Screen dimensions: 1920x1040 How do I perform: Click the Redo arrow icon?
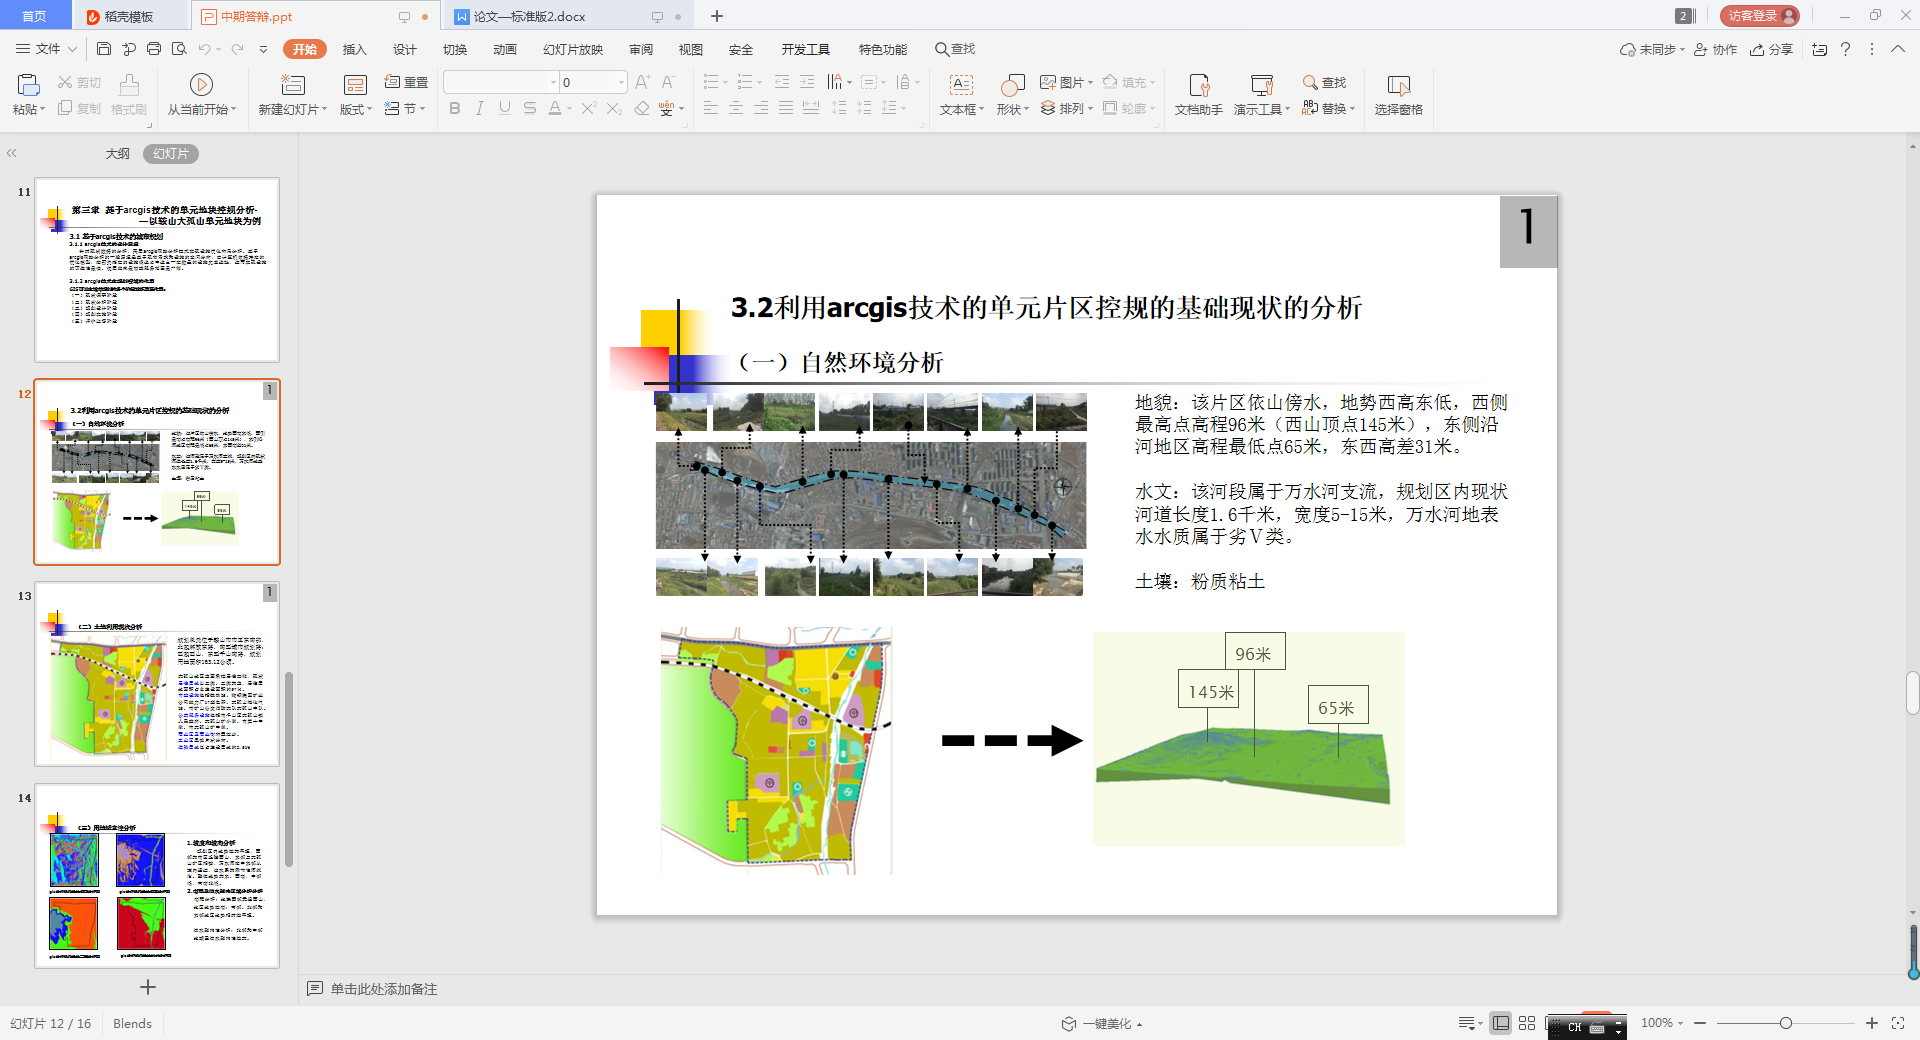click(x=237, y=49)
